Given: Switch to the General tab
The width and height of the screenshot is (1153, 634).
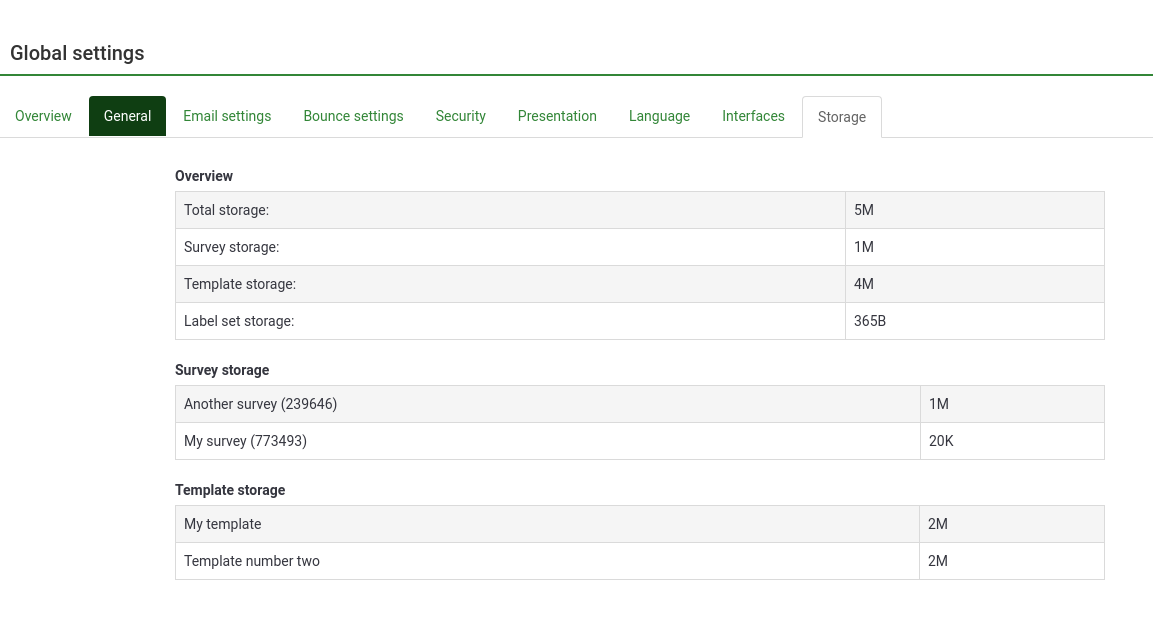Looking at the screenshot, I should pyautogui.click(x=127, y=116).
